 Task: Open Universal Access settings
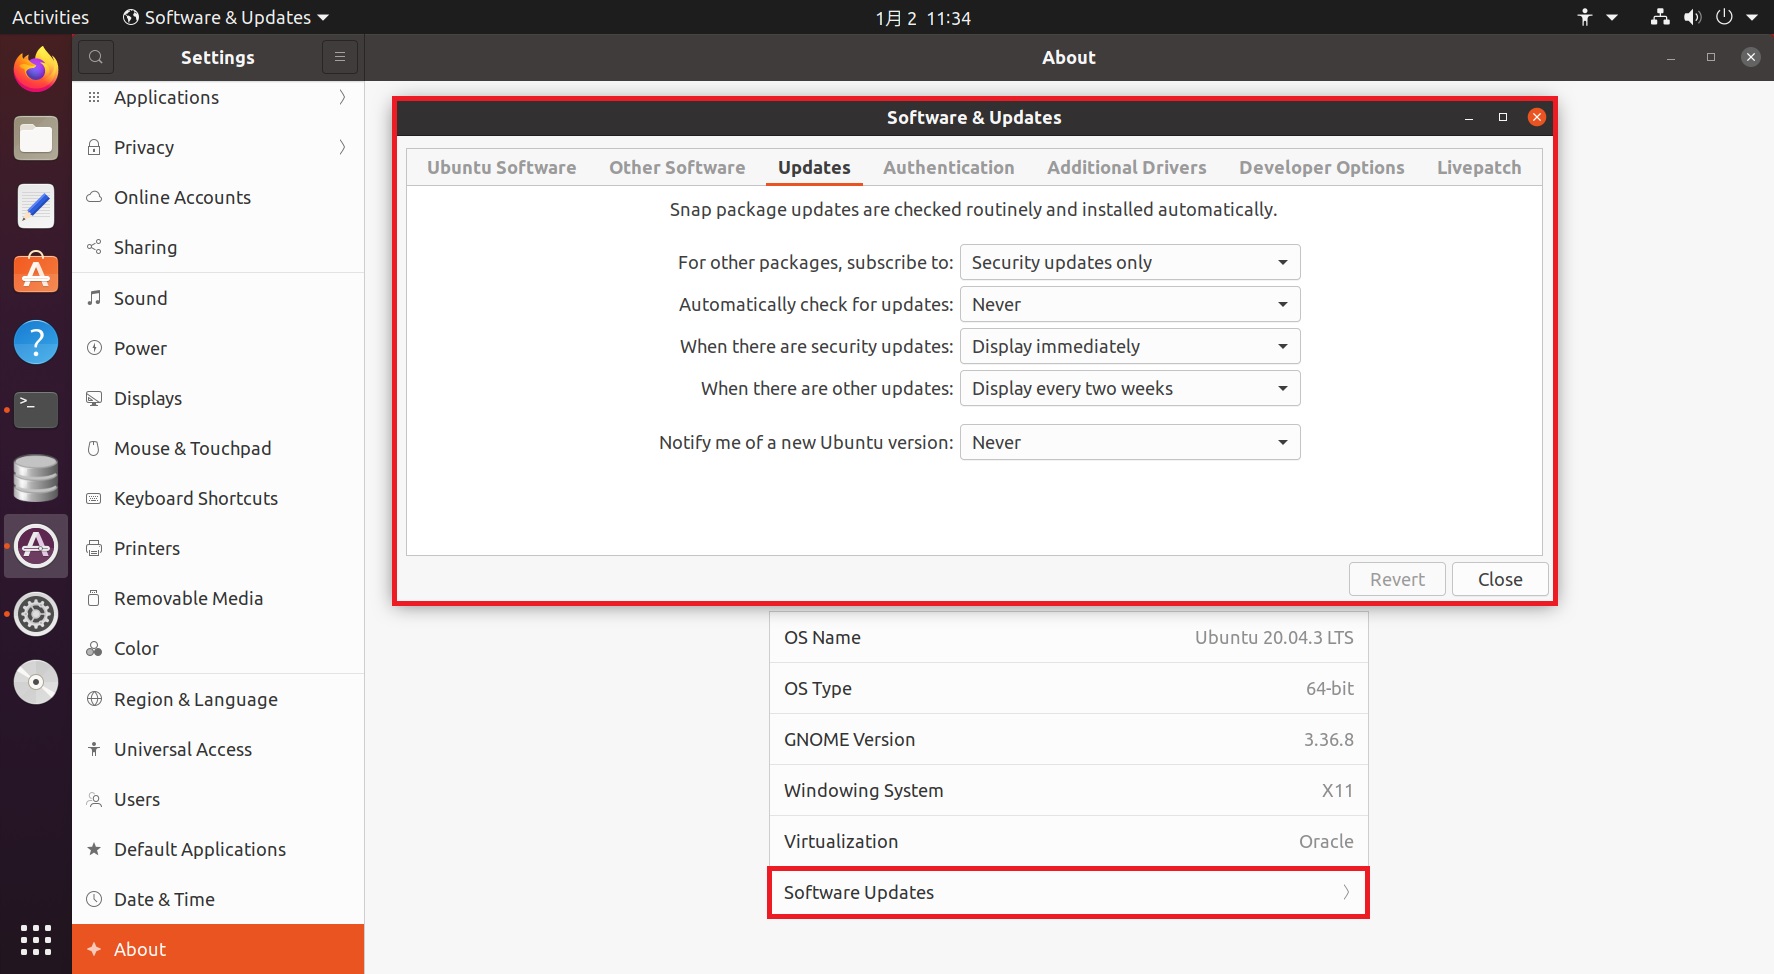coord(218,749)
